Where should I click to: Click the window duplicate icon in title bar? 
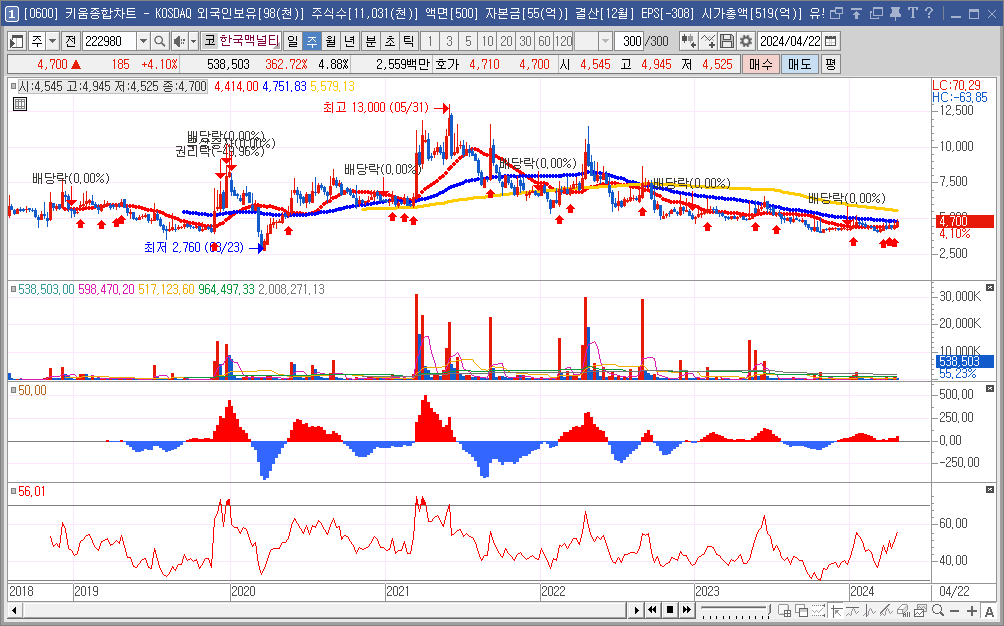[836, 13]
